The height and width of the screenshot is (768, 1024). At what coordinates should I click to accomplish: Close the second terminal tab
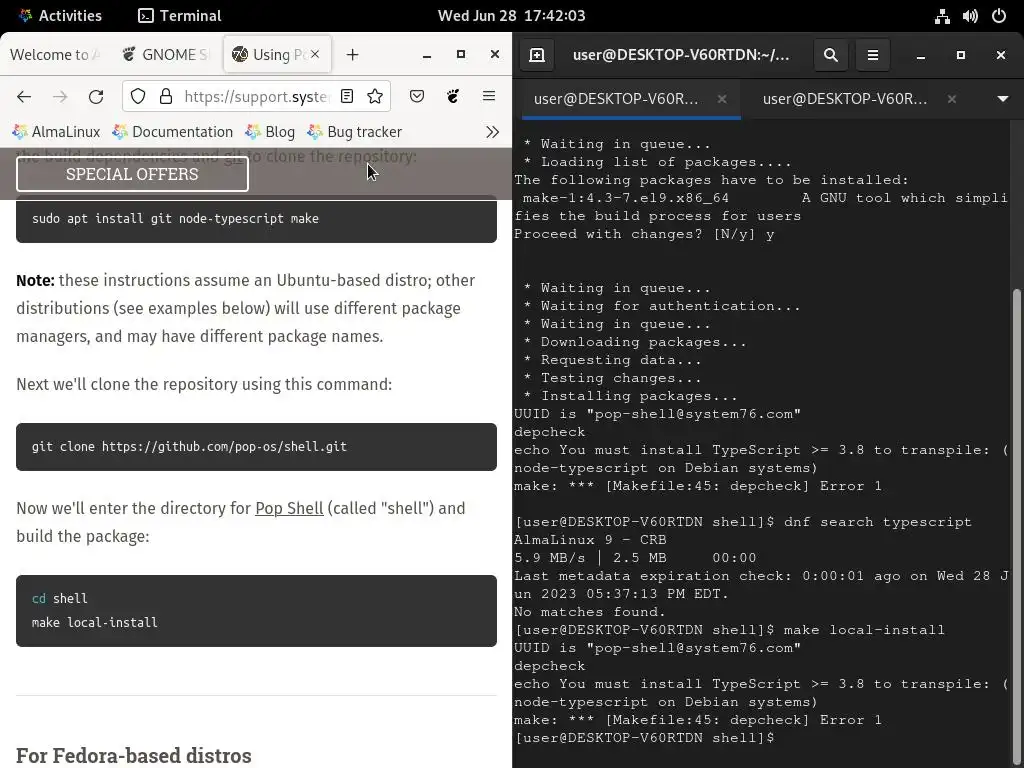click(952, 99)
